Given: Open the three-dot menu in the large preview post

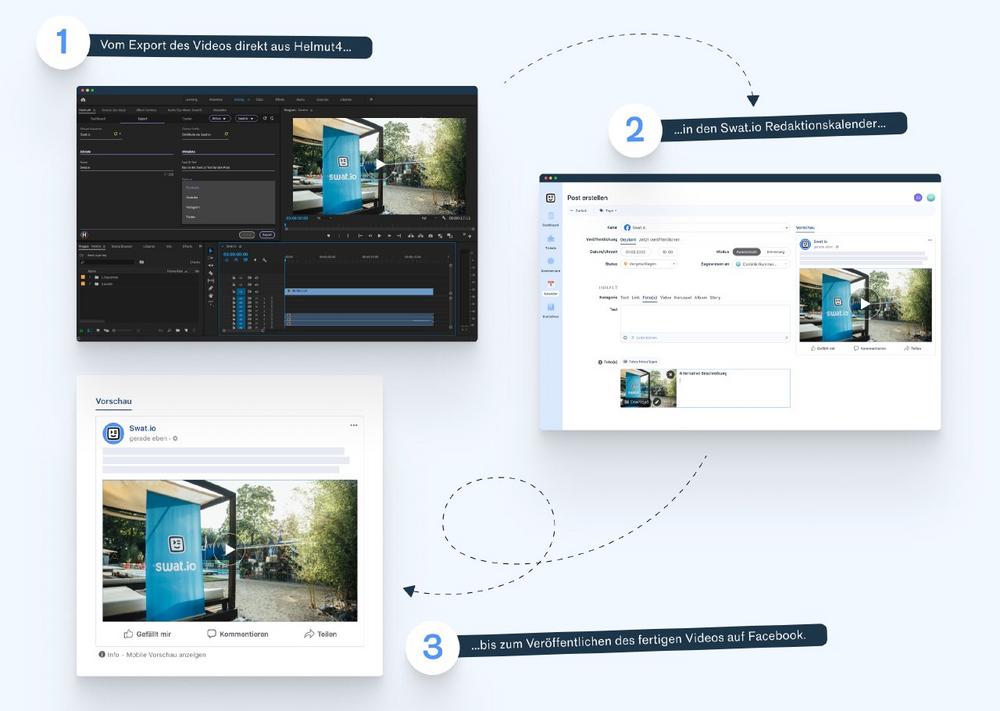Looking at the screenshot, I should coord(354,425).
